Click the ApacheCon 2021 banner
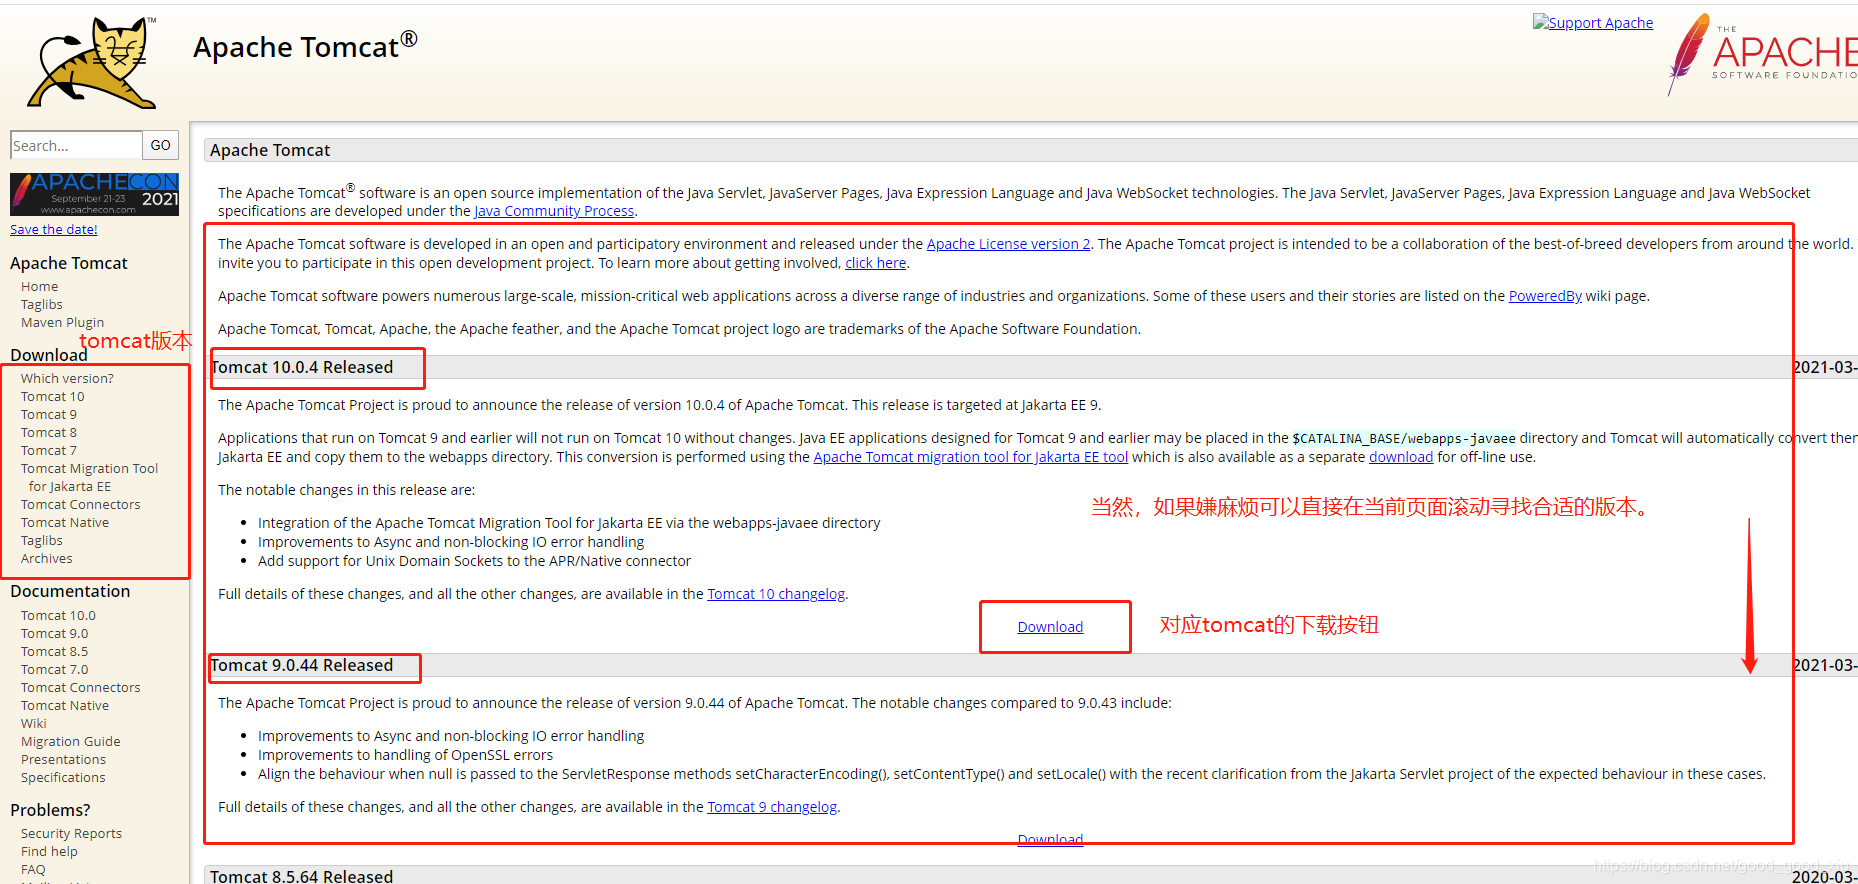 (x=94, y=194)
